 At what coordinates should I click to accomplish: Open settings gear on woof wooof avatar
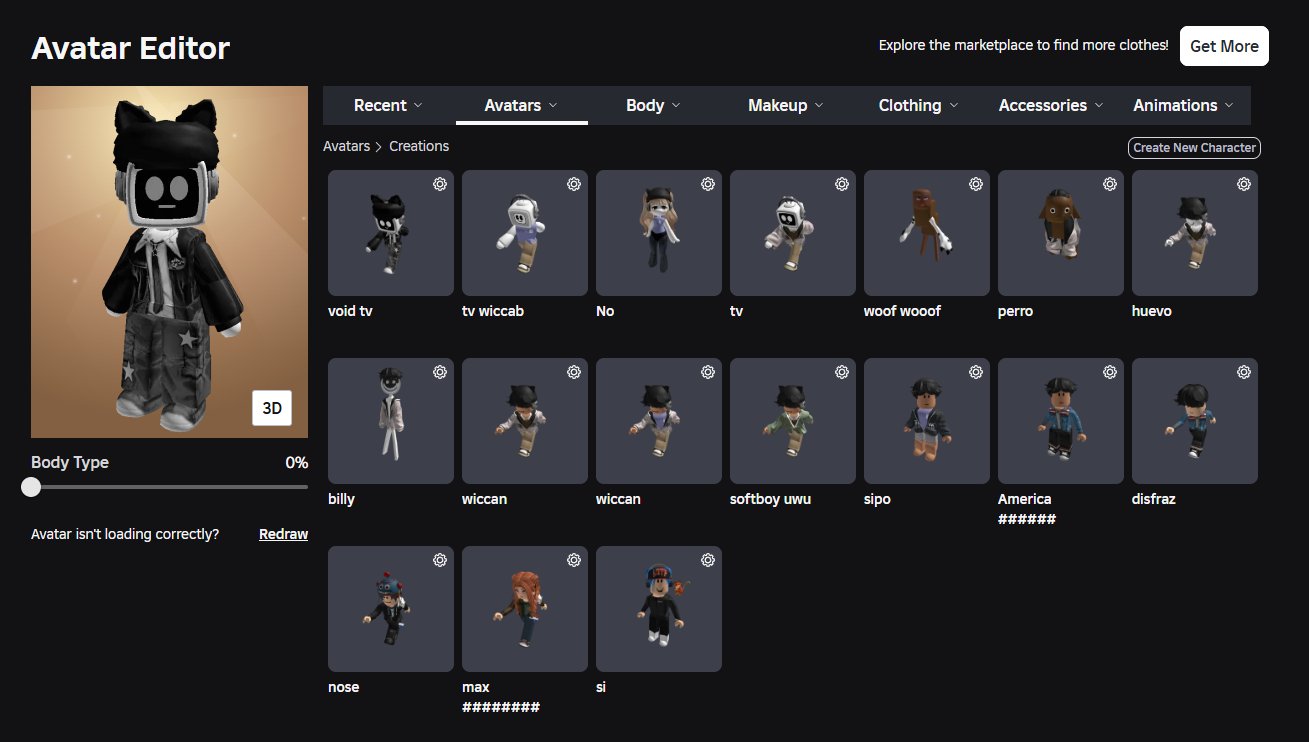click(976, 184)
